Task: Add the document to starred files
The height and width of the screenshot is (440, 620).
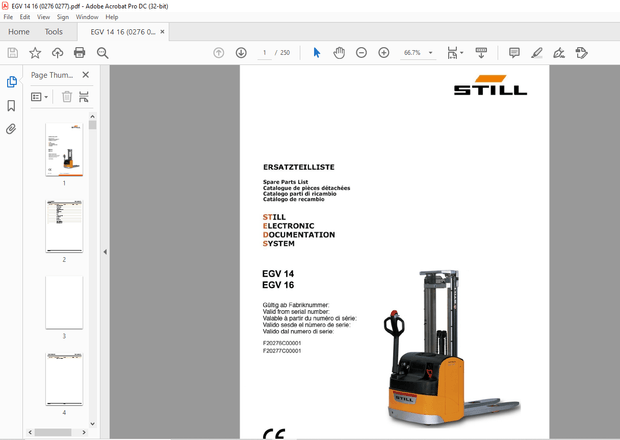Action: tap(35, 53)
